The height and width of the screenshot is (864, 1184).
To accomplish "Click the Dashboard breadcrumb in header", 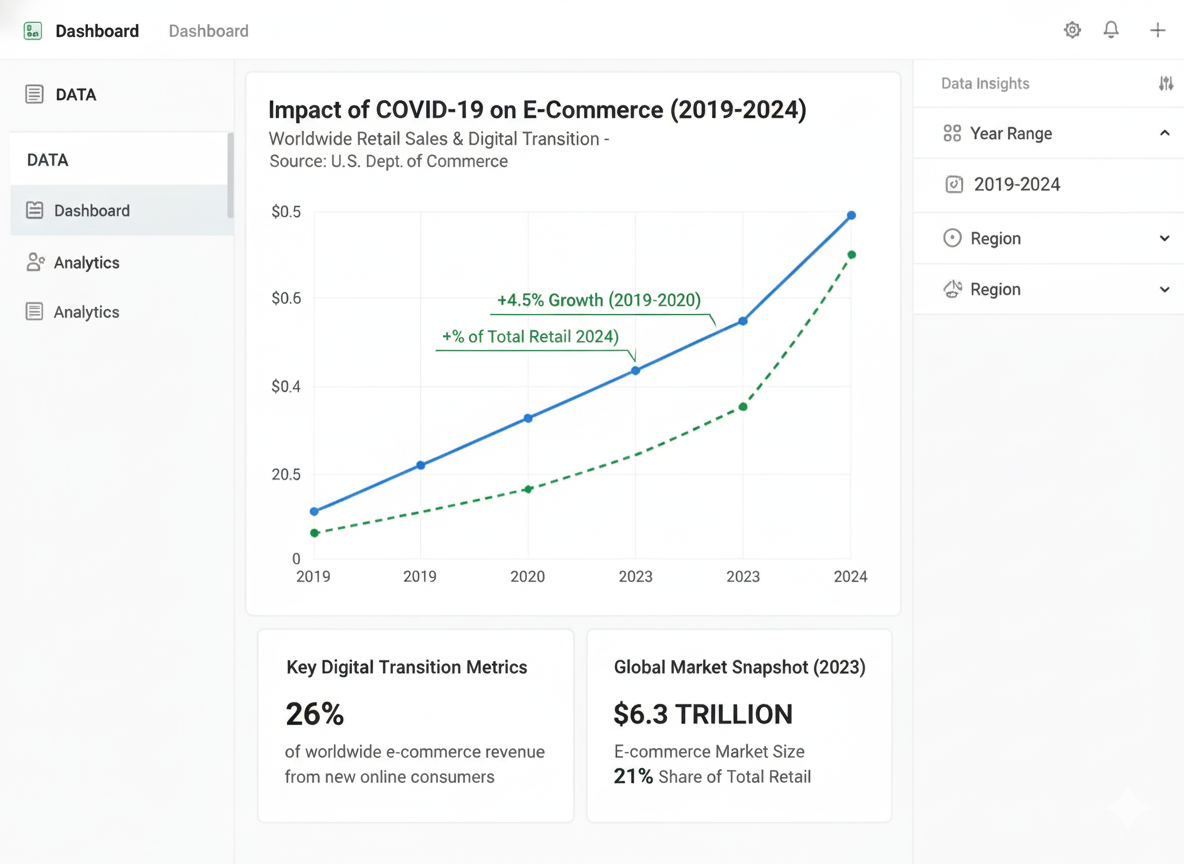I will [208, 31].
